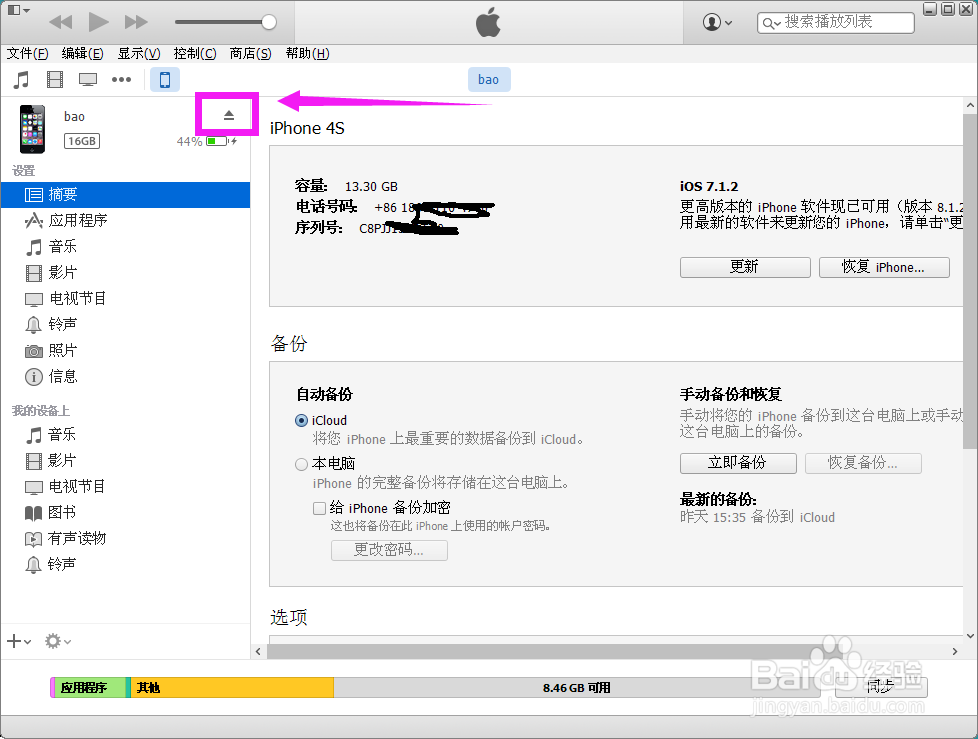Open the 控制(C) menu

tap(195, 54)
